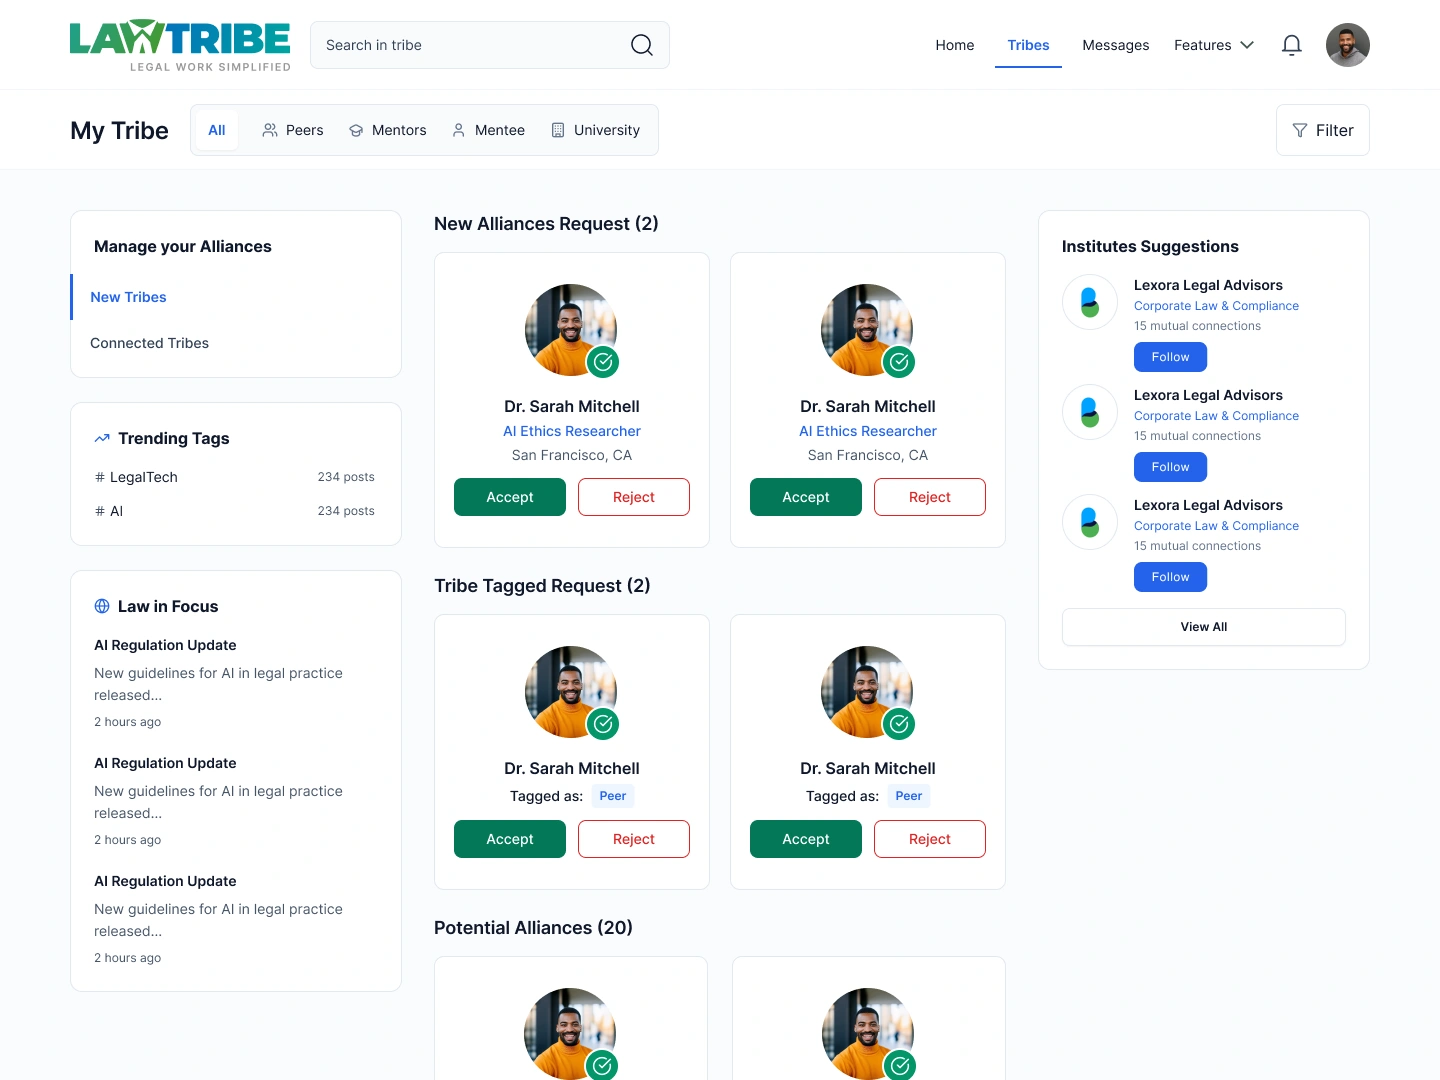The width and height of the screenshot is (1440, 1080).
Task: Click the University building icon
Action: click(558, 130)
